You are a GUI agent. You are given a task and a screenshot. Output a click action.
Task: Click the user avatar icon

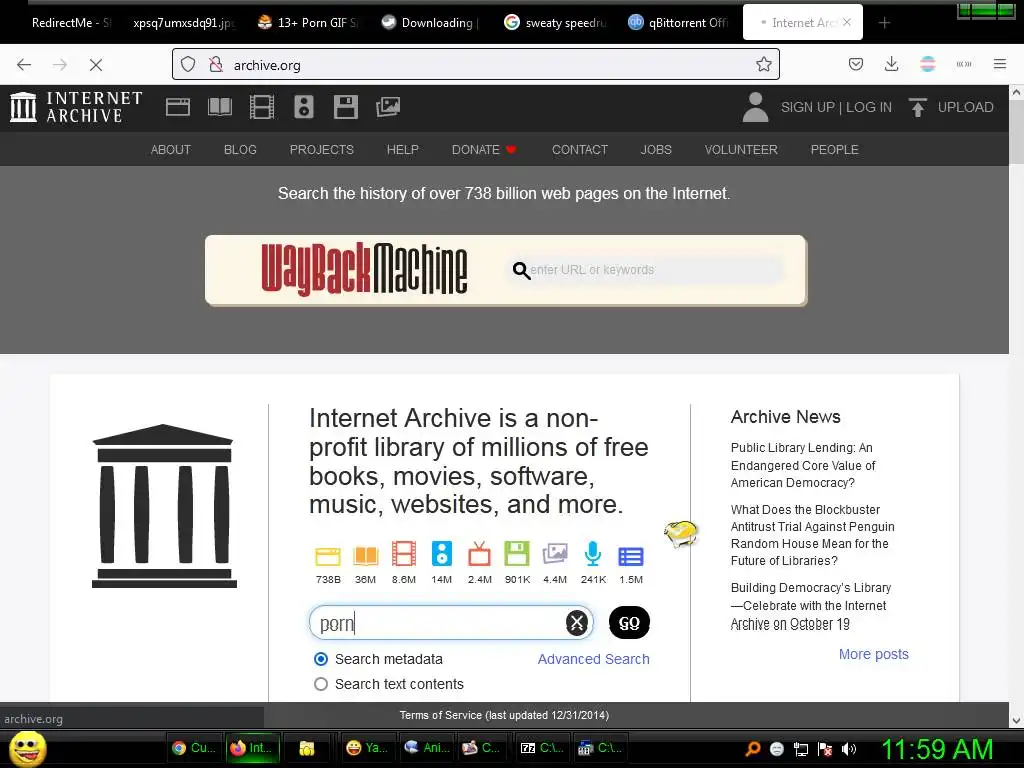756,107
